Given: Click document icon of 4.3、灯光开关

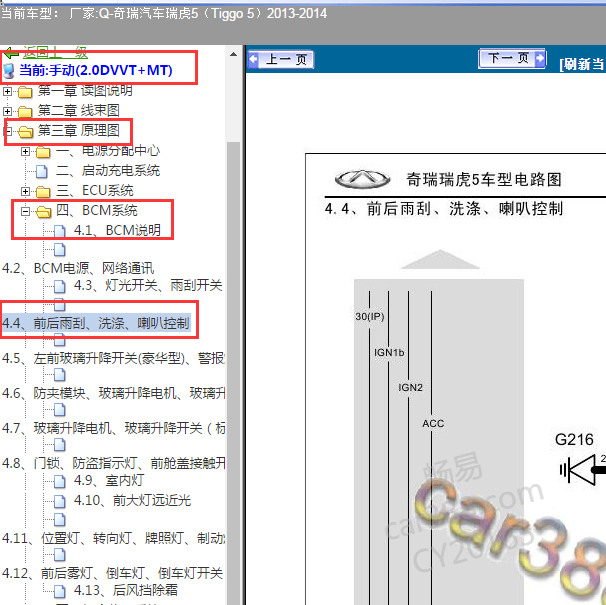Looking at the screenshot, I should [60, 286].
